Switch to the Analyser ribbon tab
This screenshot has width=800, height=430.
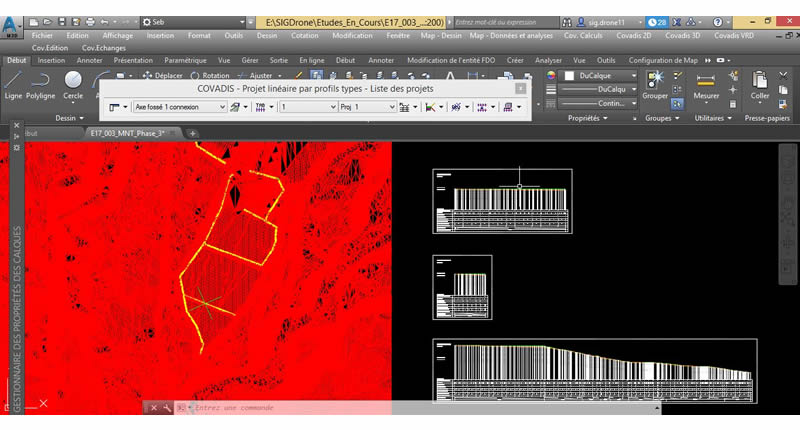point(548,60)
